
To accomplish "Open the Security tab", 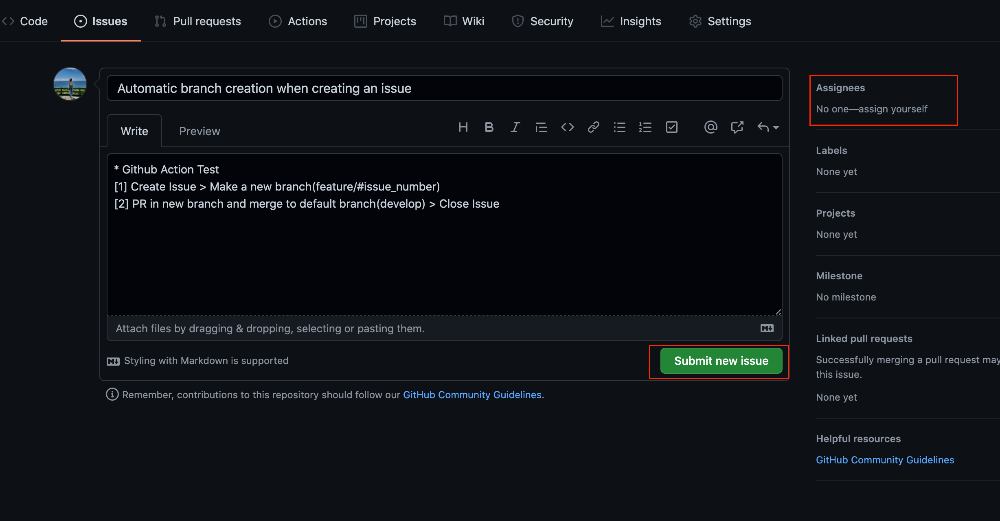I will [x=543, y=21].
